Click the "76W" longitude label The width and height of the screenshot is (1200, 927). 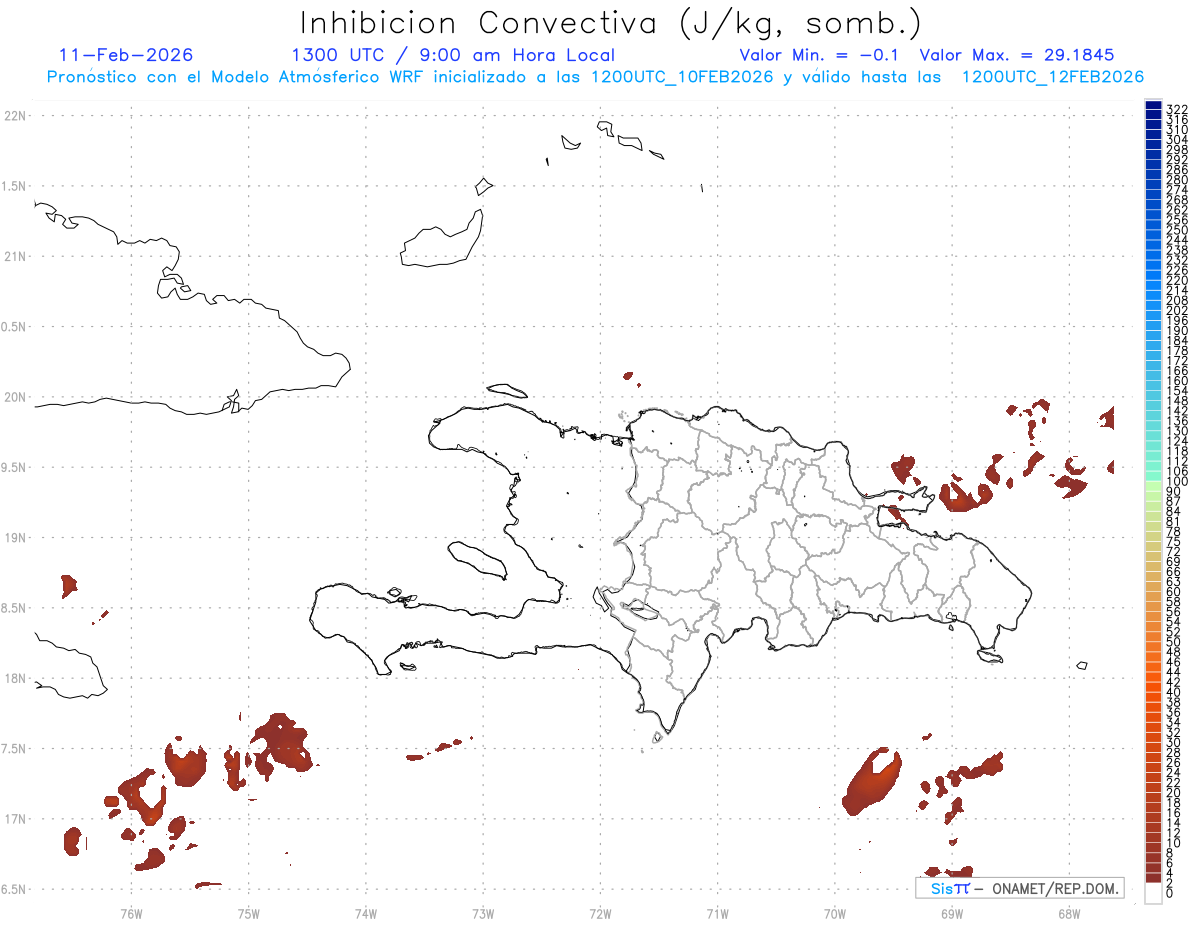pyautogui.click(x=131, y=913)
